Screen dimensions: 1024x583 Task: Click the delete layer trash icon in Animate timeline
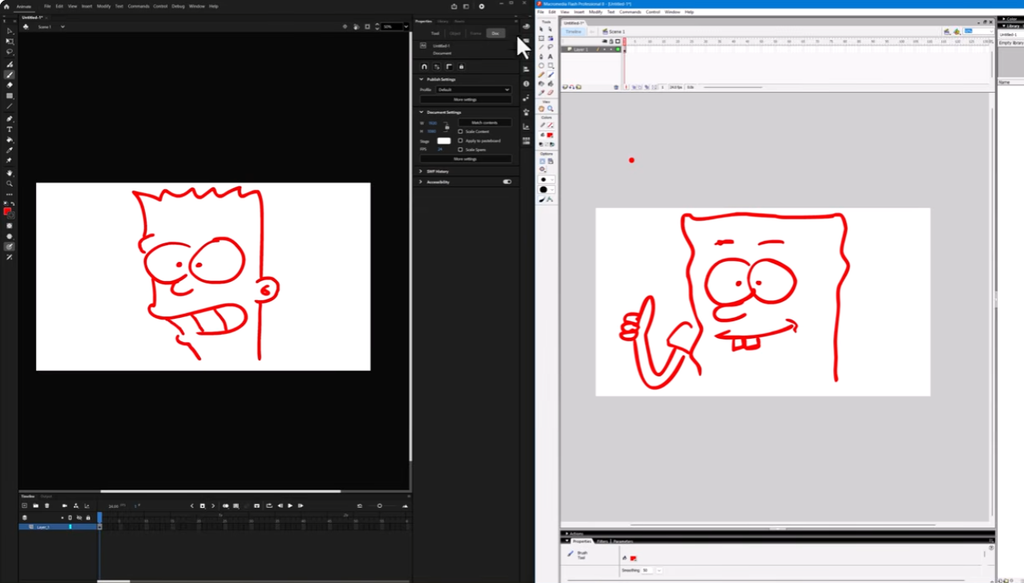point(47,505)
